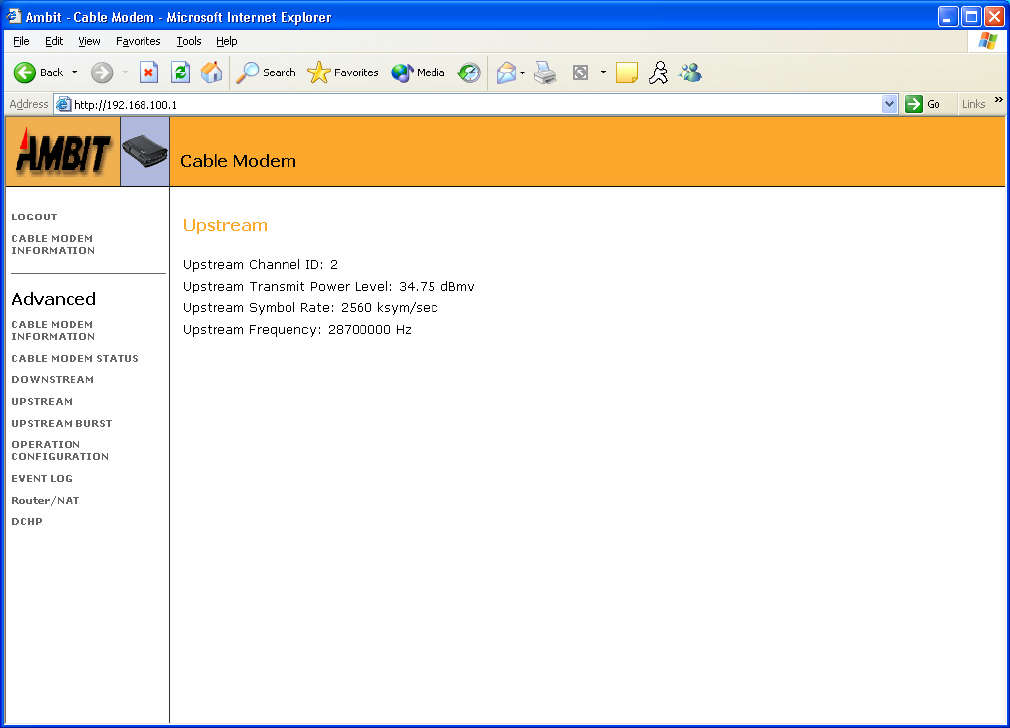Open Advanced CABLE MODEM INFORMATION link
This screenshot has height=728, width=1010.
pyautogui.click(x=53, y=330)
